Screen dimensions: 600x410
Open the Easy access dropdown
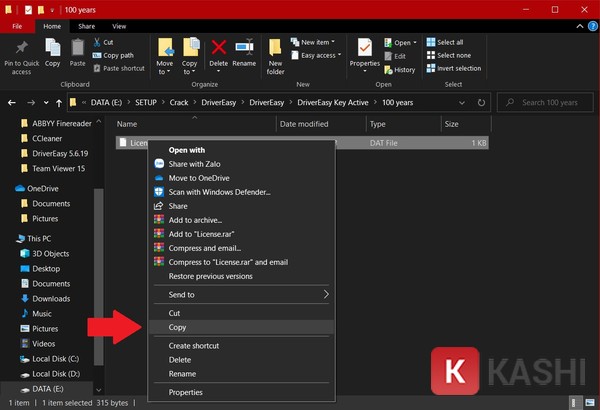(x=316, y=56)
